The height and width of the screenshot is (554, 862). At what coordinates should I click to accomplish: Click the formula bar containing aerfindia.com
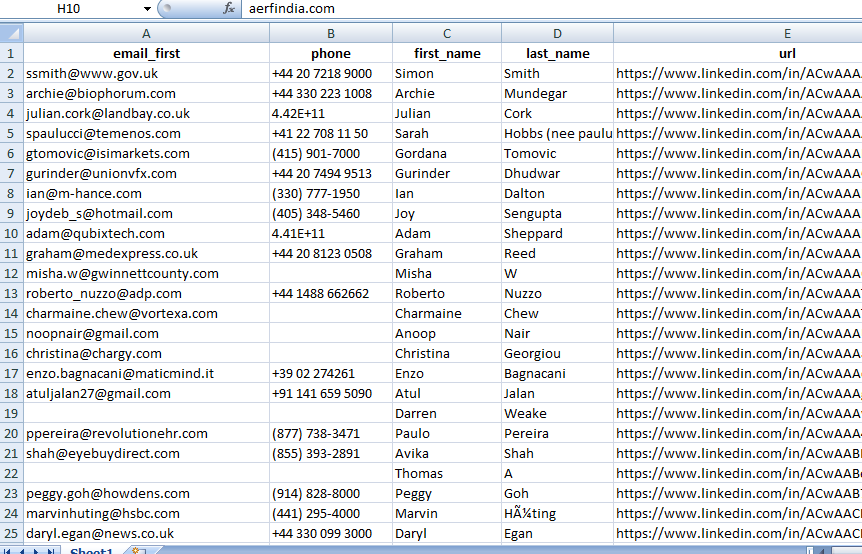(x=552, y=9)
